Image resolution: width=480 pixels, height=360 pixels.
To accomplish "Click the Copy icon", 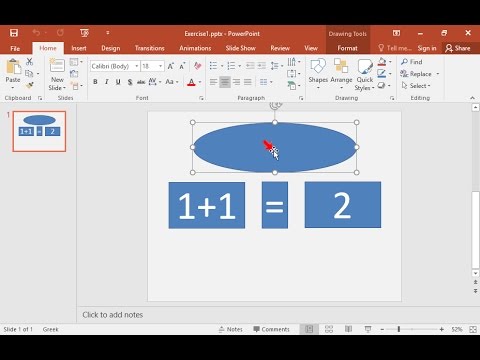I will tap(29, 73).
